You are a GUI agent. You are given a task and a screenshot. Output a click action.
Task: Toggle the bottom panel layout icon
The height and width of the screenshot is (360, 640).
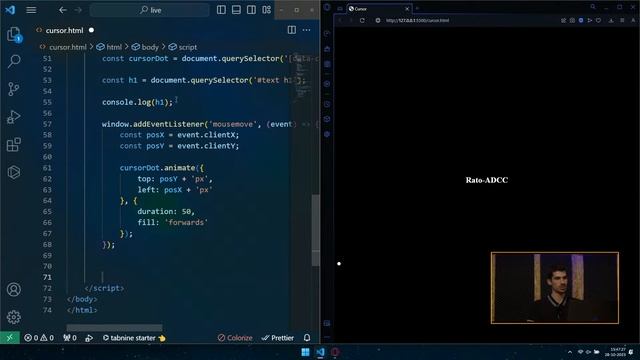236,10
